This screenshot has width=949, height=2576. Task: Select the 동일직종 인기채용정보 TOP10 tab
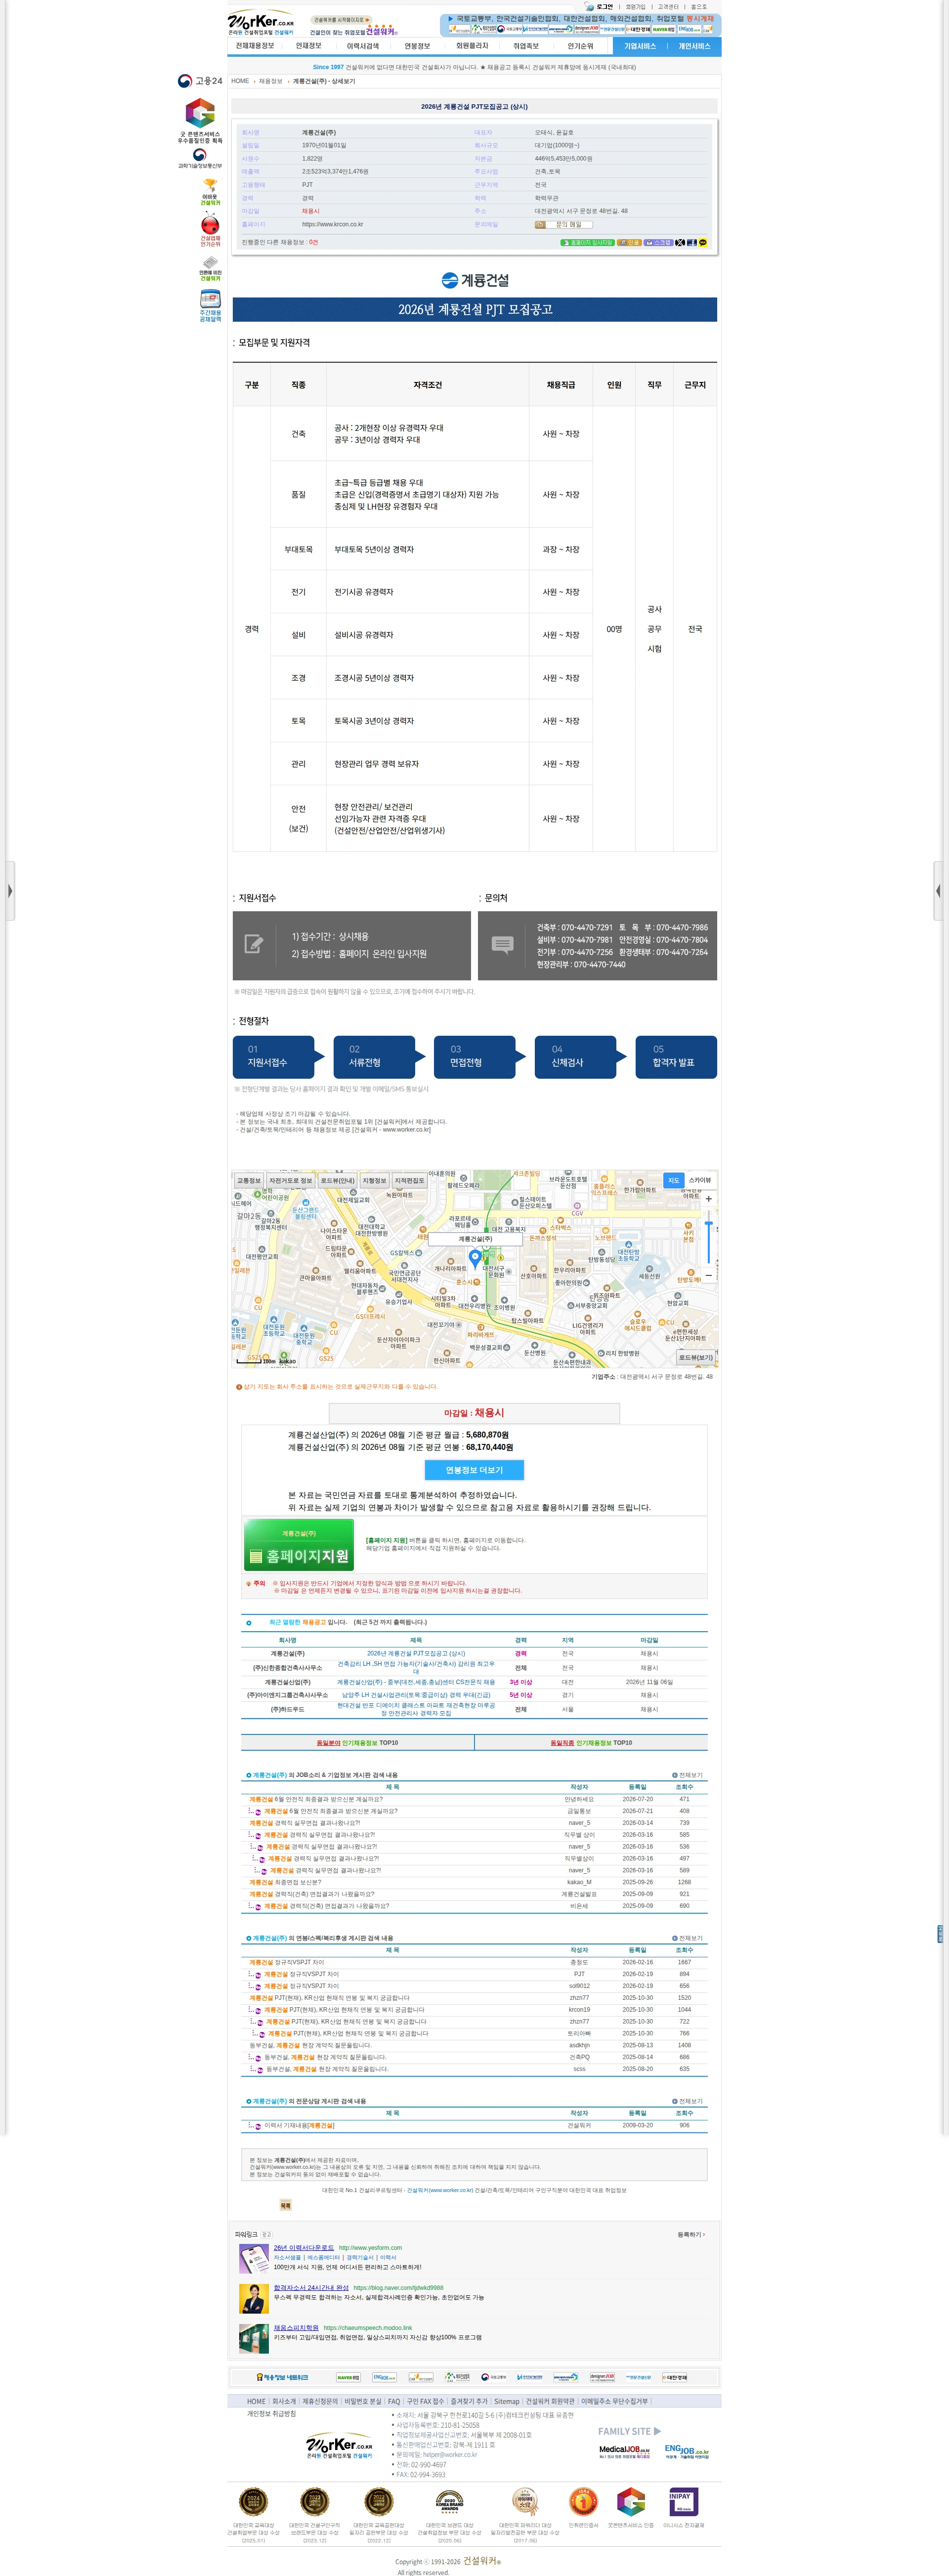click(591, 1742)
